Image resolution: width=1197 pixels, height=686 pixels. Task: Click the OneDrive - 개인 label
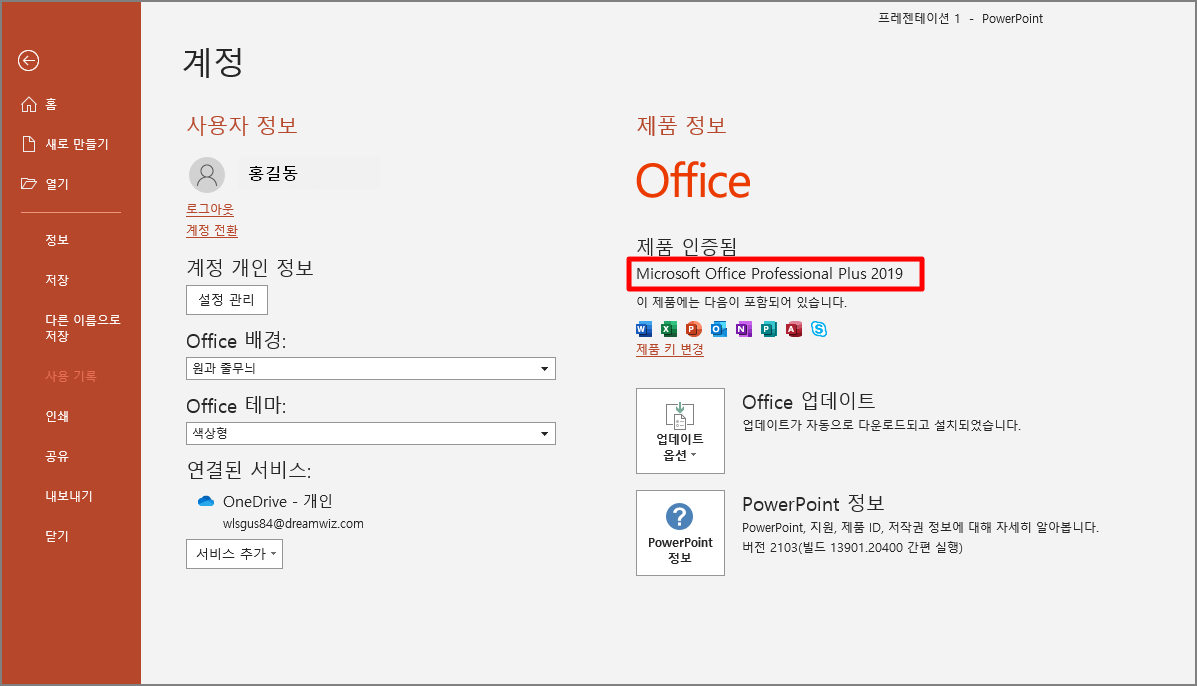(x=278, y=501)
